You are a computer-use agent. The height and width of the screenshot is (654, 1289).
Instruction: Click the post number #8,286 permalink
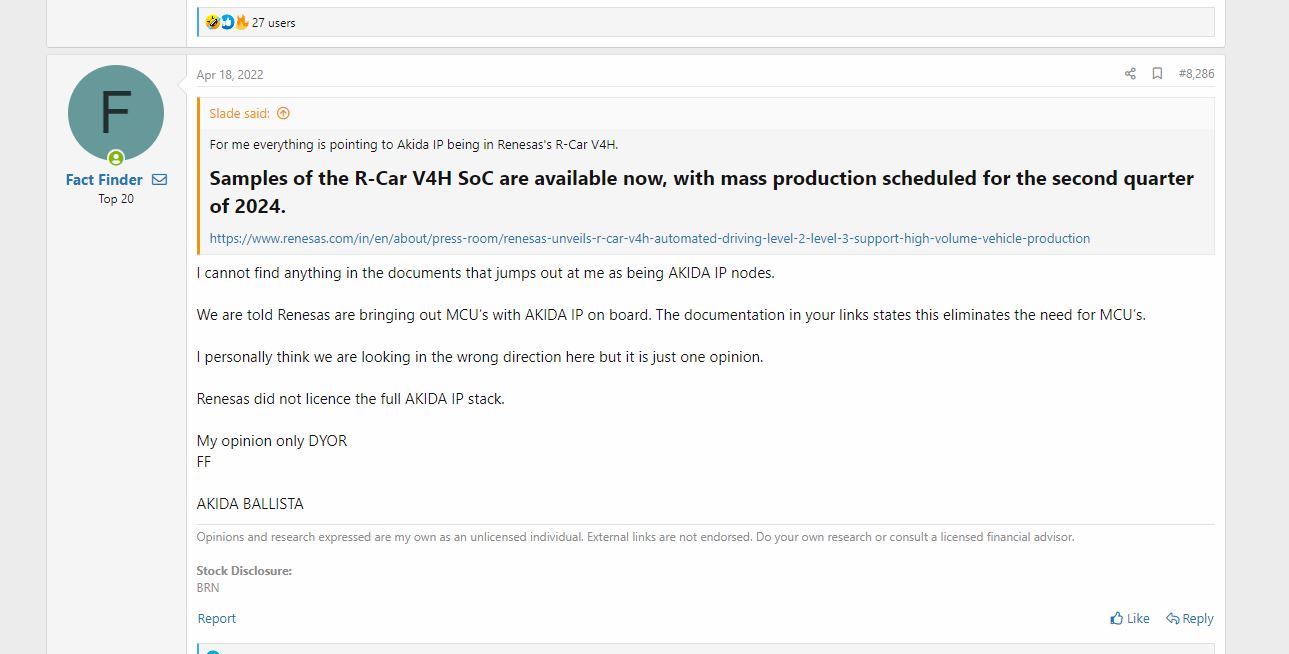click(1196, 74)
